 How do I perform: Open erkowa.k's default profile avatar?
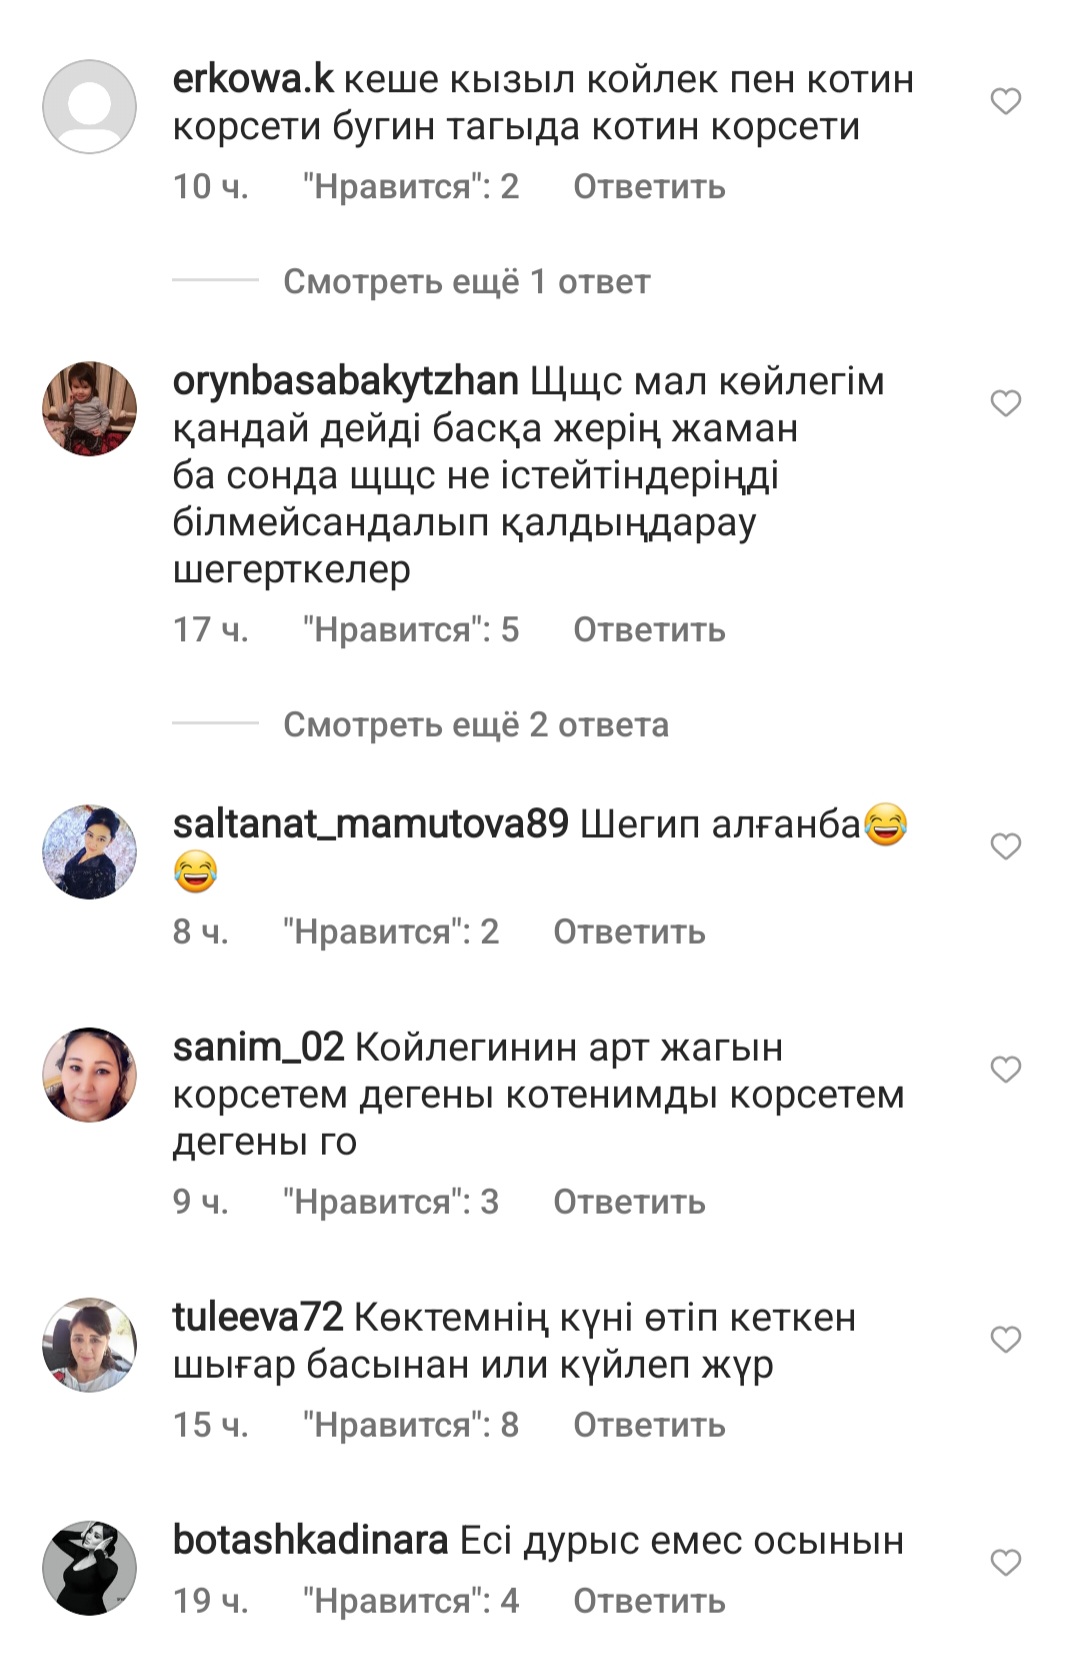89,106
